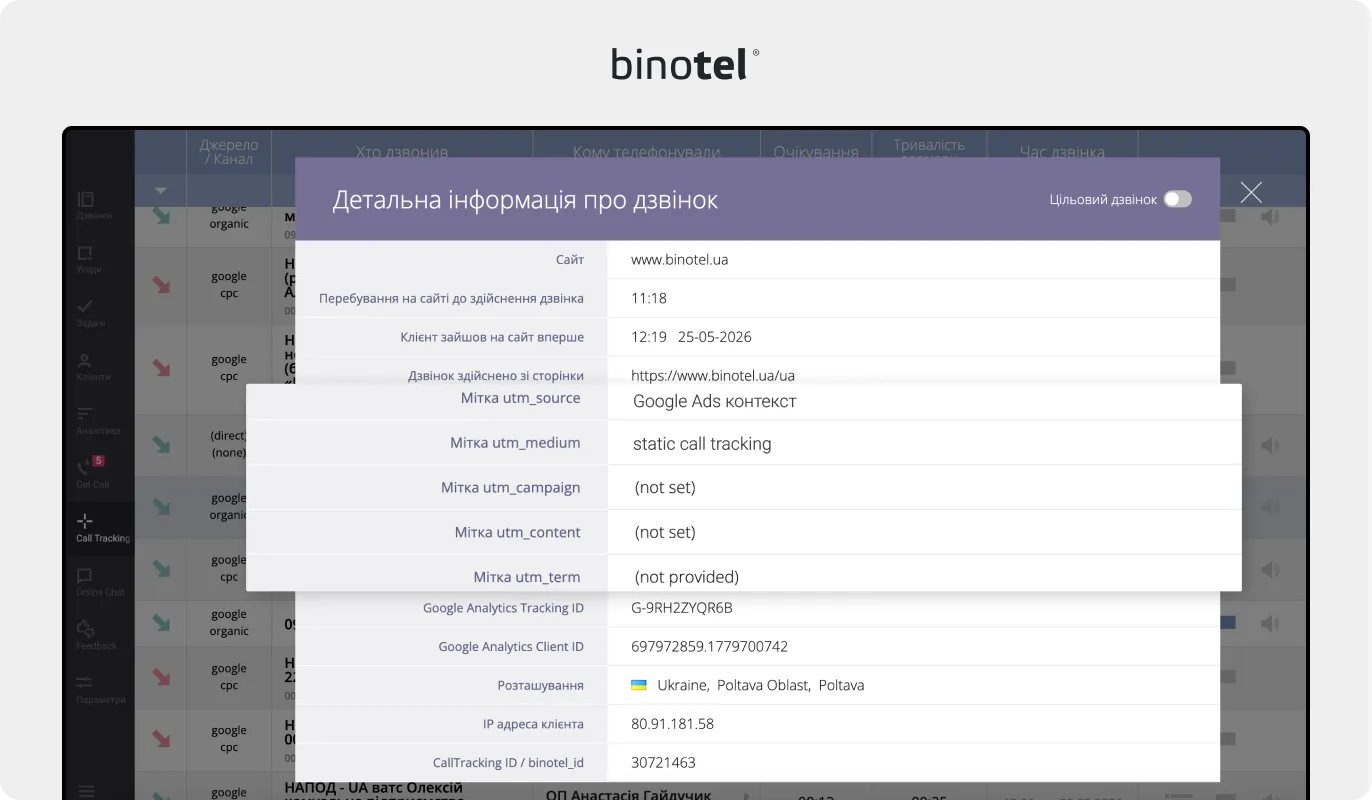Select the (not set) utm_content value
The height and width of the screenshot is (800, 1372).
click(x=664, y=532)
